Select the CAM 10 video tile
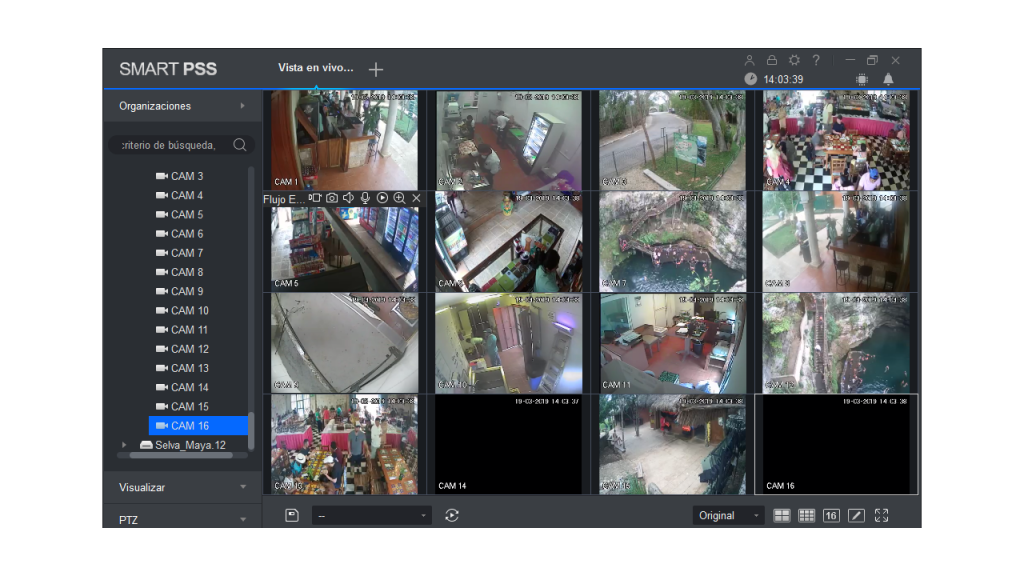Screen dimensions: 1024x576 (508, 343)
